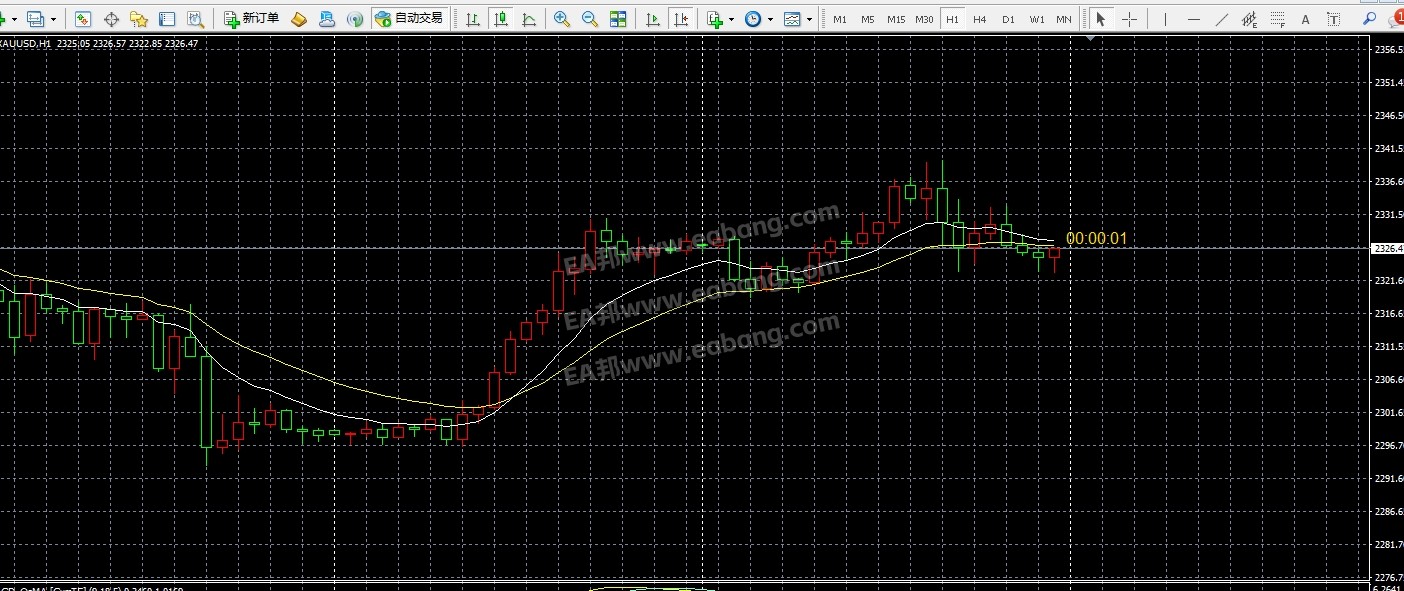Switch to the H4 timeframe

point(980,19)
